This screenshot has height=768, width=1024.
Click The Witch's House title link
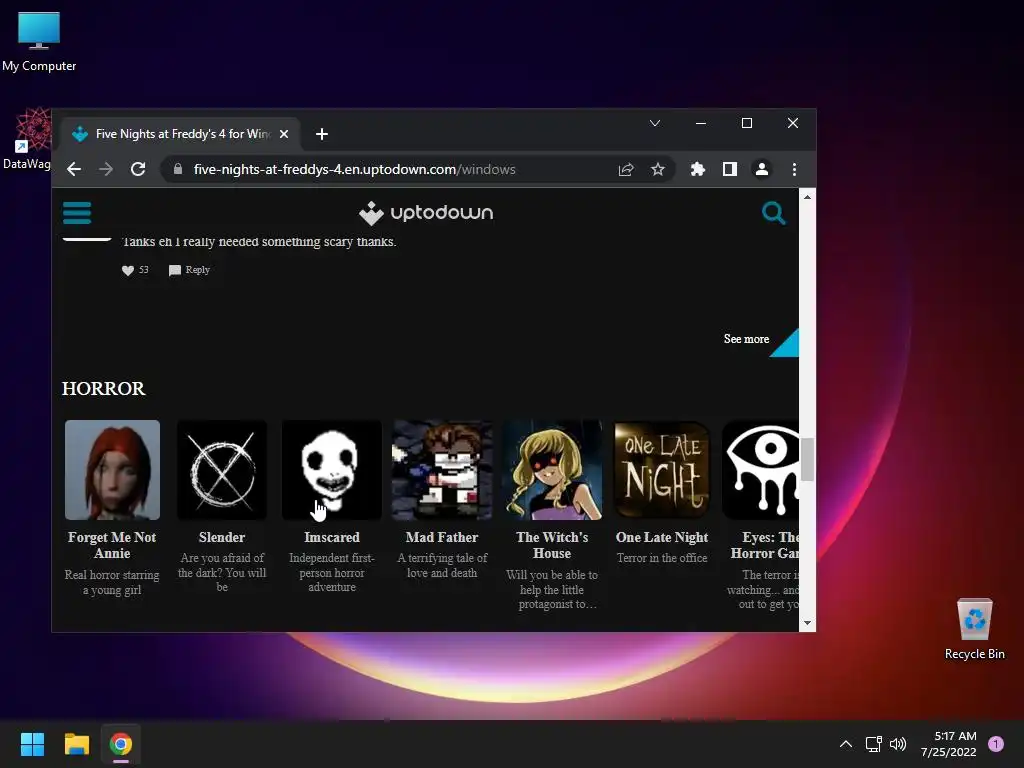coord(552,545)
